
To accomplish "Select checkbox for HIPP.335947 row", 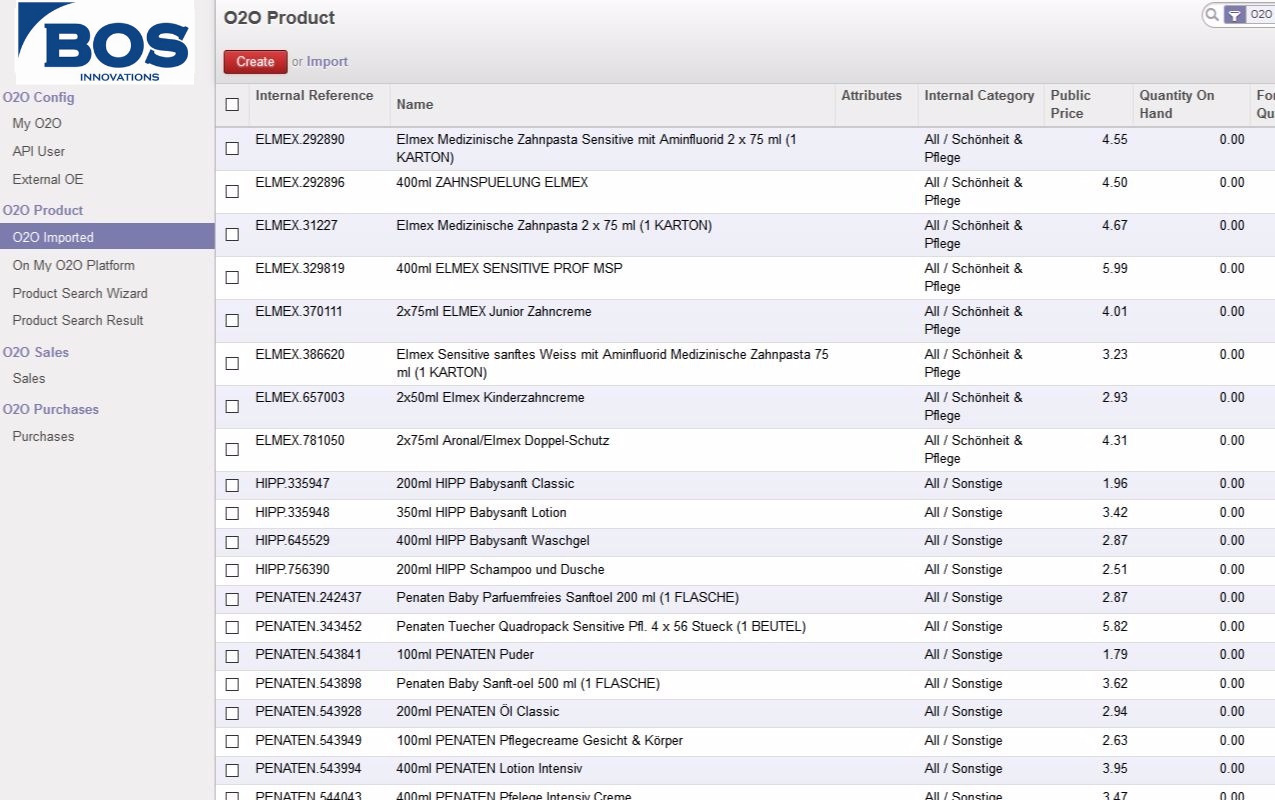I will pos(232,485).
